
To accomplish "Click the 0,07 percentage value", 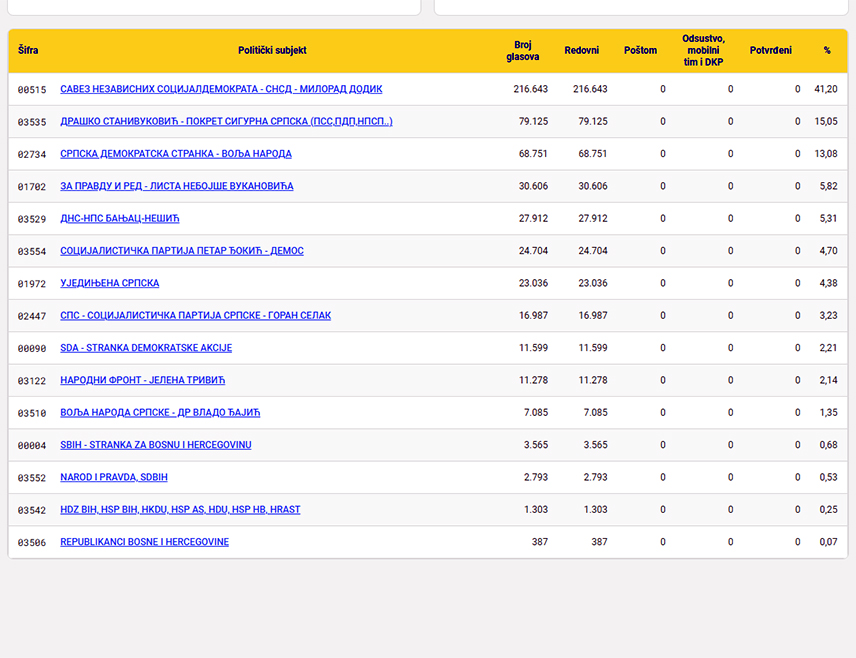I will (828, 542).
